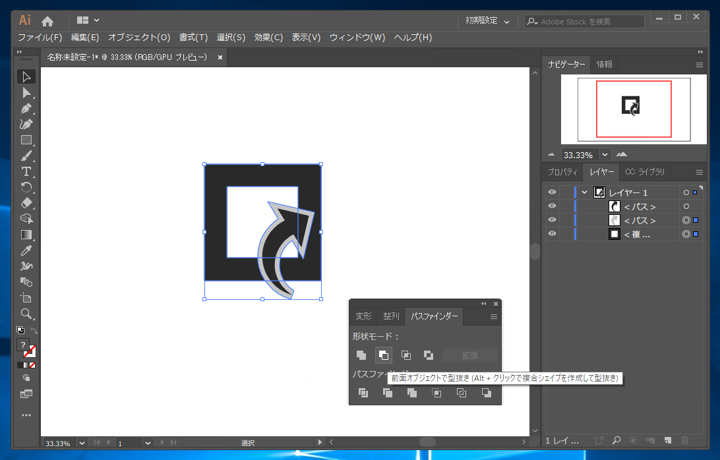
Task: Select the Artboard tool
Action: point(26,297)
